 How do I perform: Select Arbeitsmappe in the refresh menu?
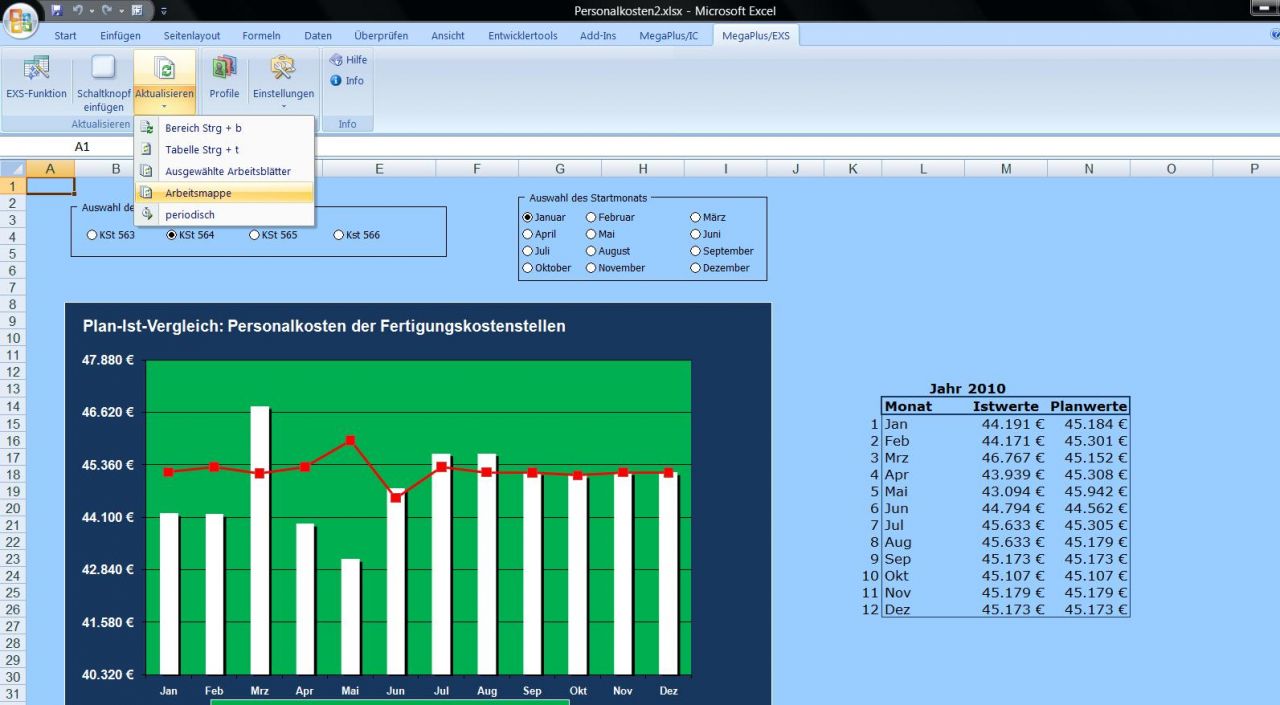(225, 193)
